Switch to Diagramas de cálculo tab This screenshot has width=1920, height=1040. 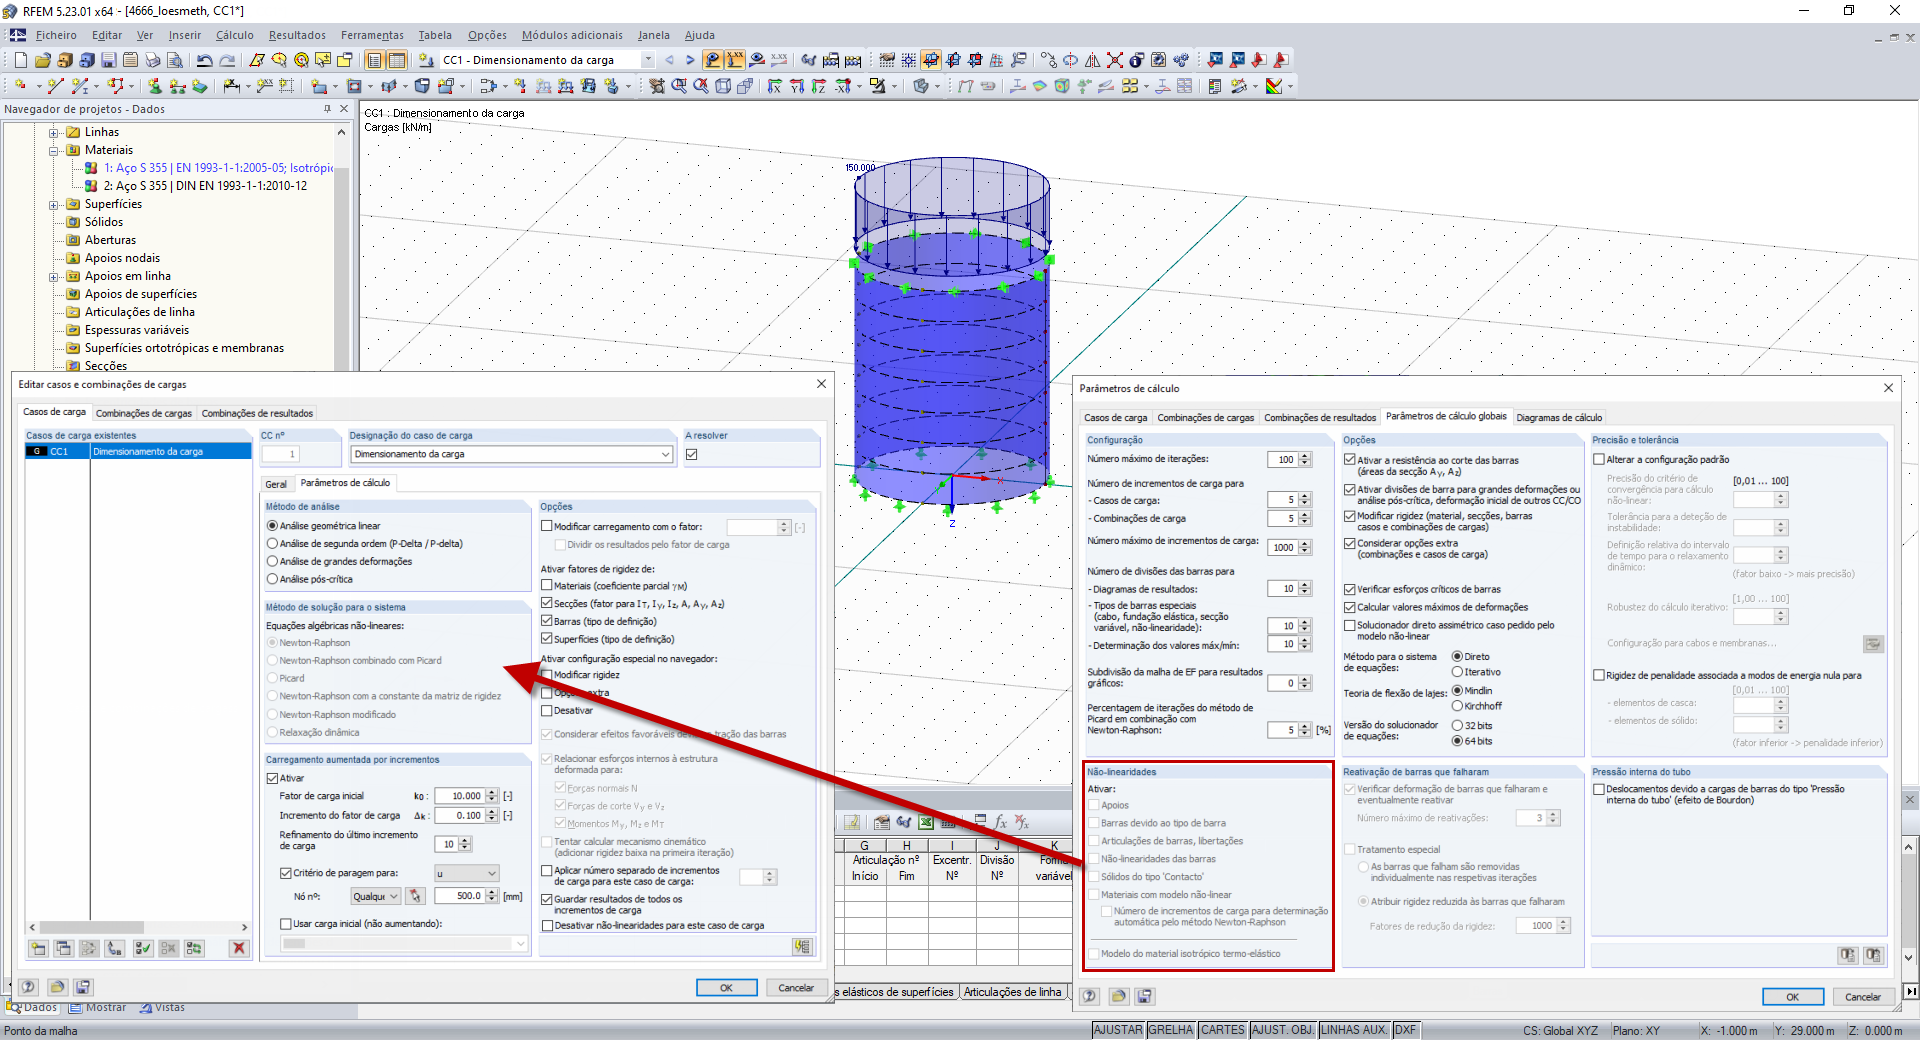point(1558,418)
